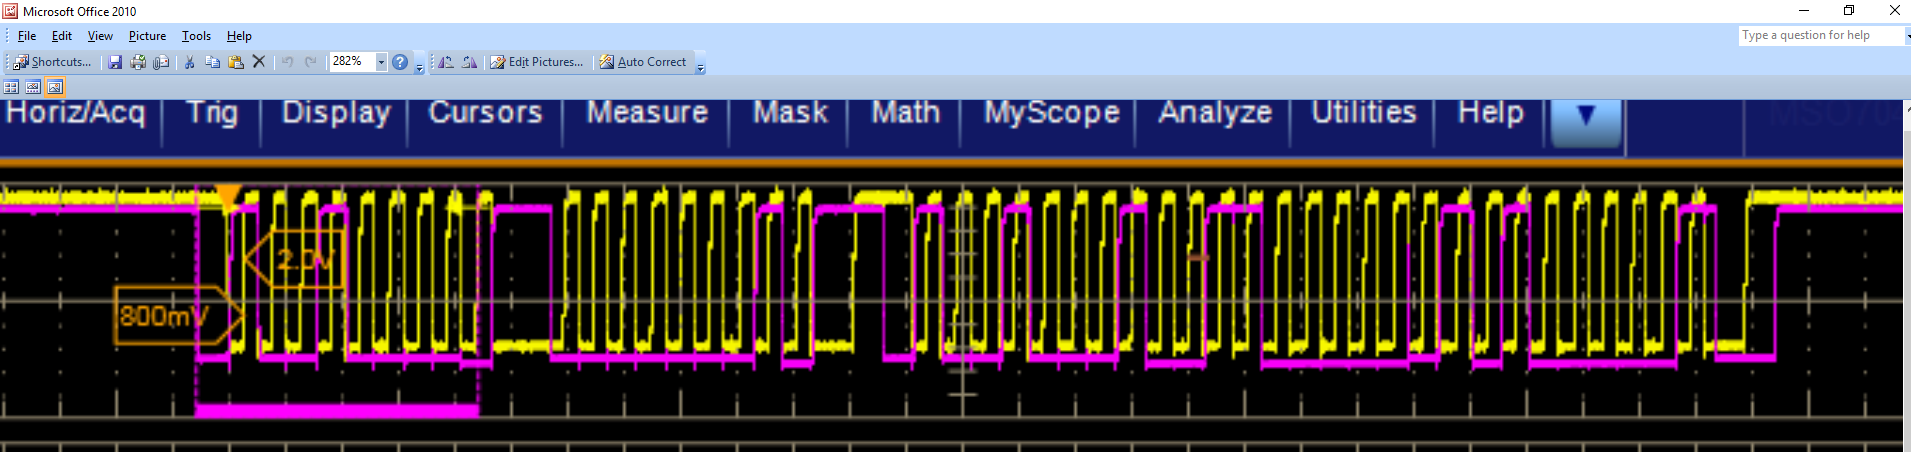
Task: Click Utilities in the oscilloscope image
Action: [1364, 112]
